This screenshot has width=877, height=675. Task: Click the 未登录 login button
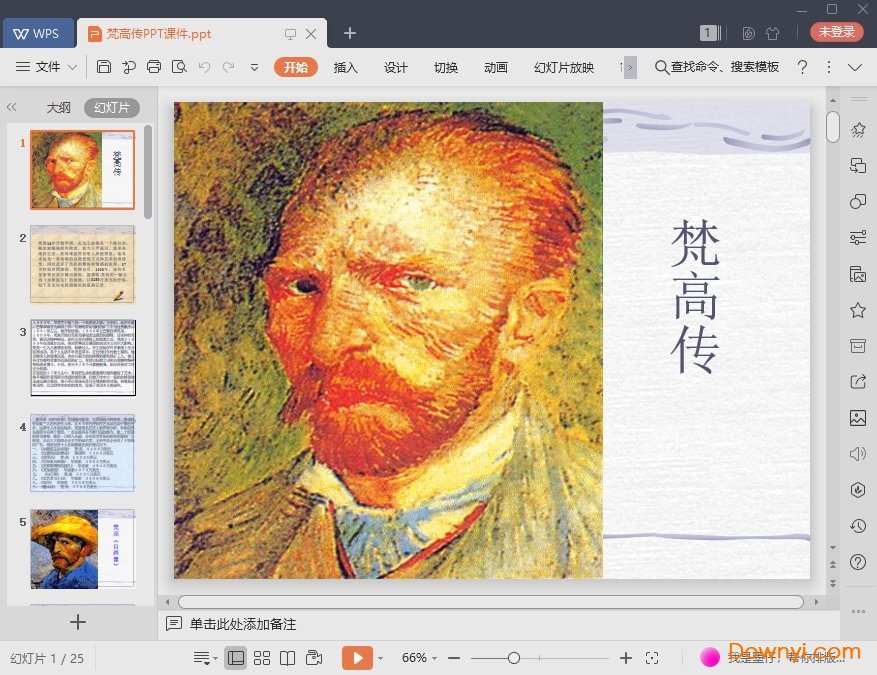tap(835, 31)
